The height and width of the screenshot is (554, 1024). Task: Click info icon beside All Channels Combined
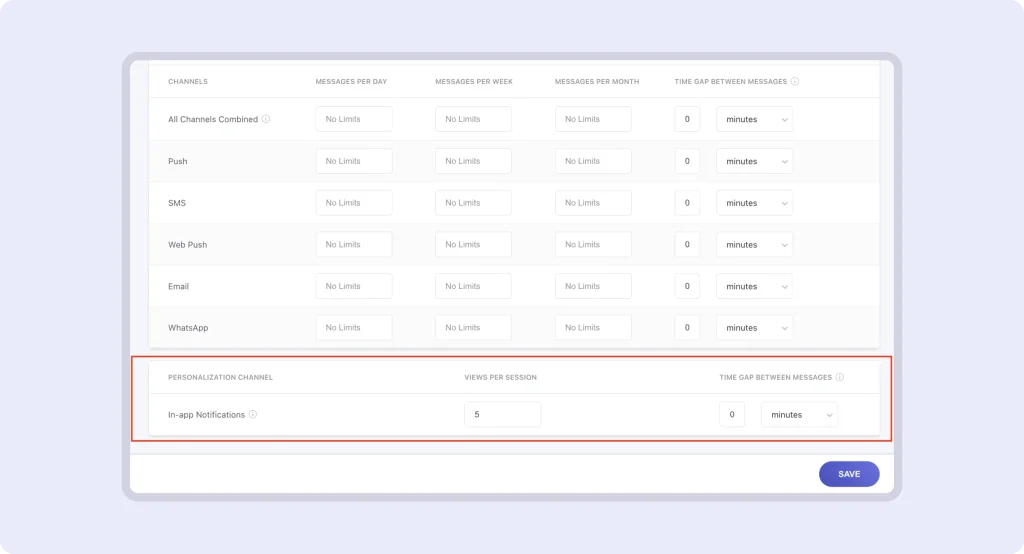[266, 119]
